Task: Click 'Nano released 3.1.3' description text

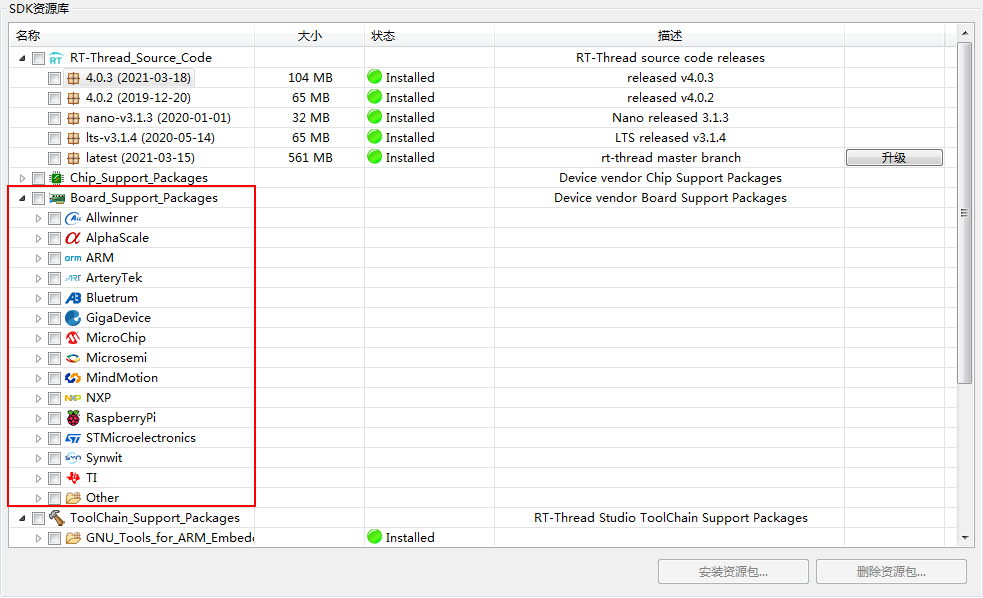Action: coord(670,118)
